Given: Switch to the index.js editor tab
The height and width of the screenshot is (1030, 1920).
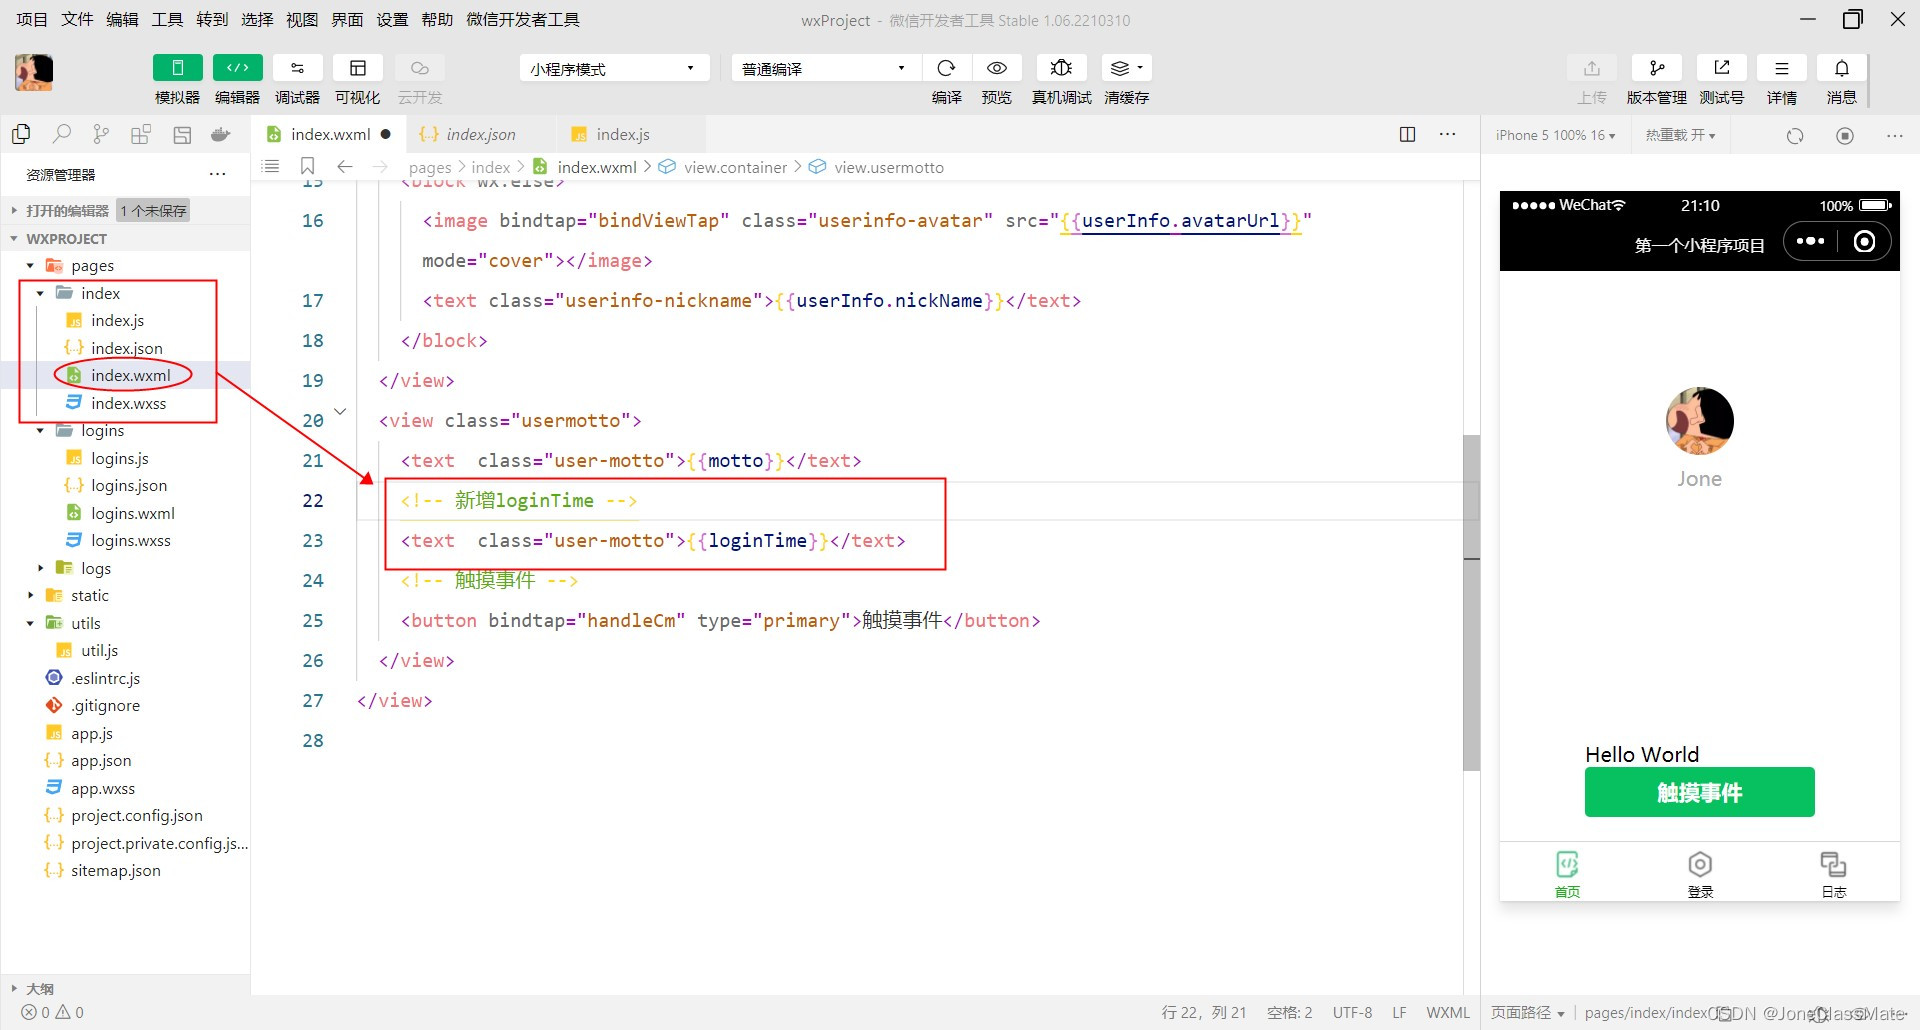Looking at the screenshot, I should pos(622,134).
